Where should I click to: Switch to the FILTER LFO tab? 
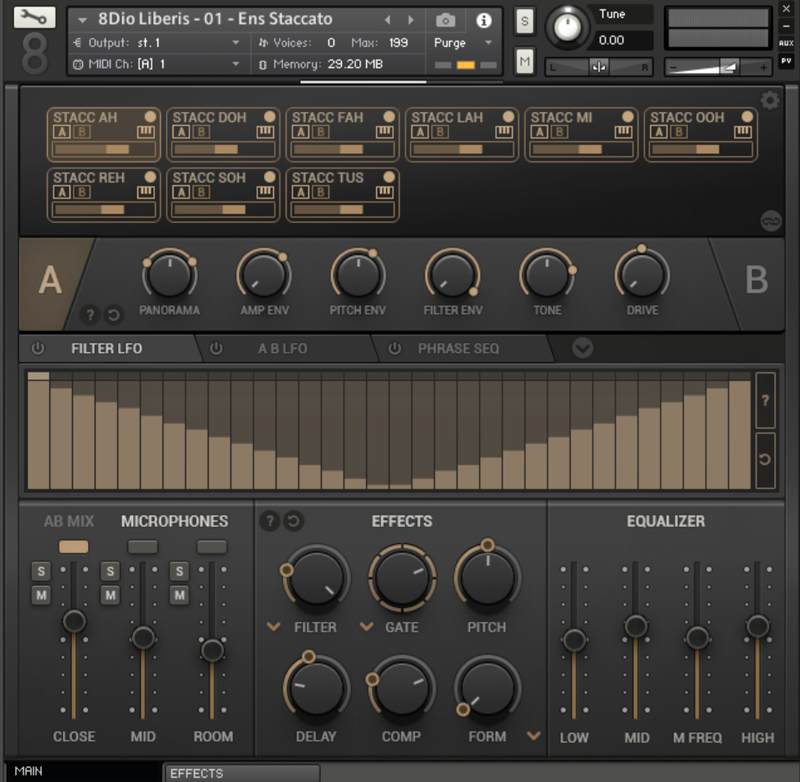pyautogui.click(x=107, y=348)
